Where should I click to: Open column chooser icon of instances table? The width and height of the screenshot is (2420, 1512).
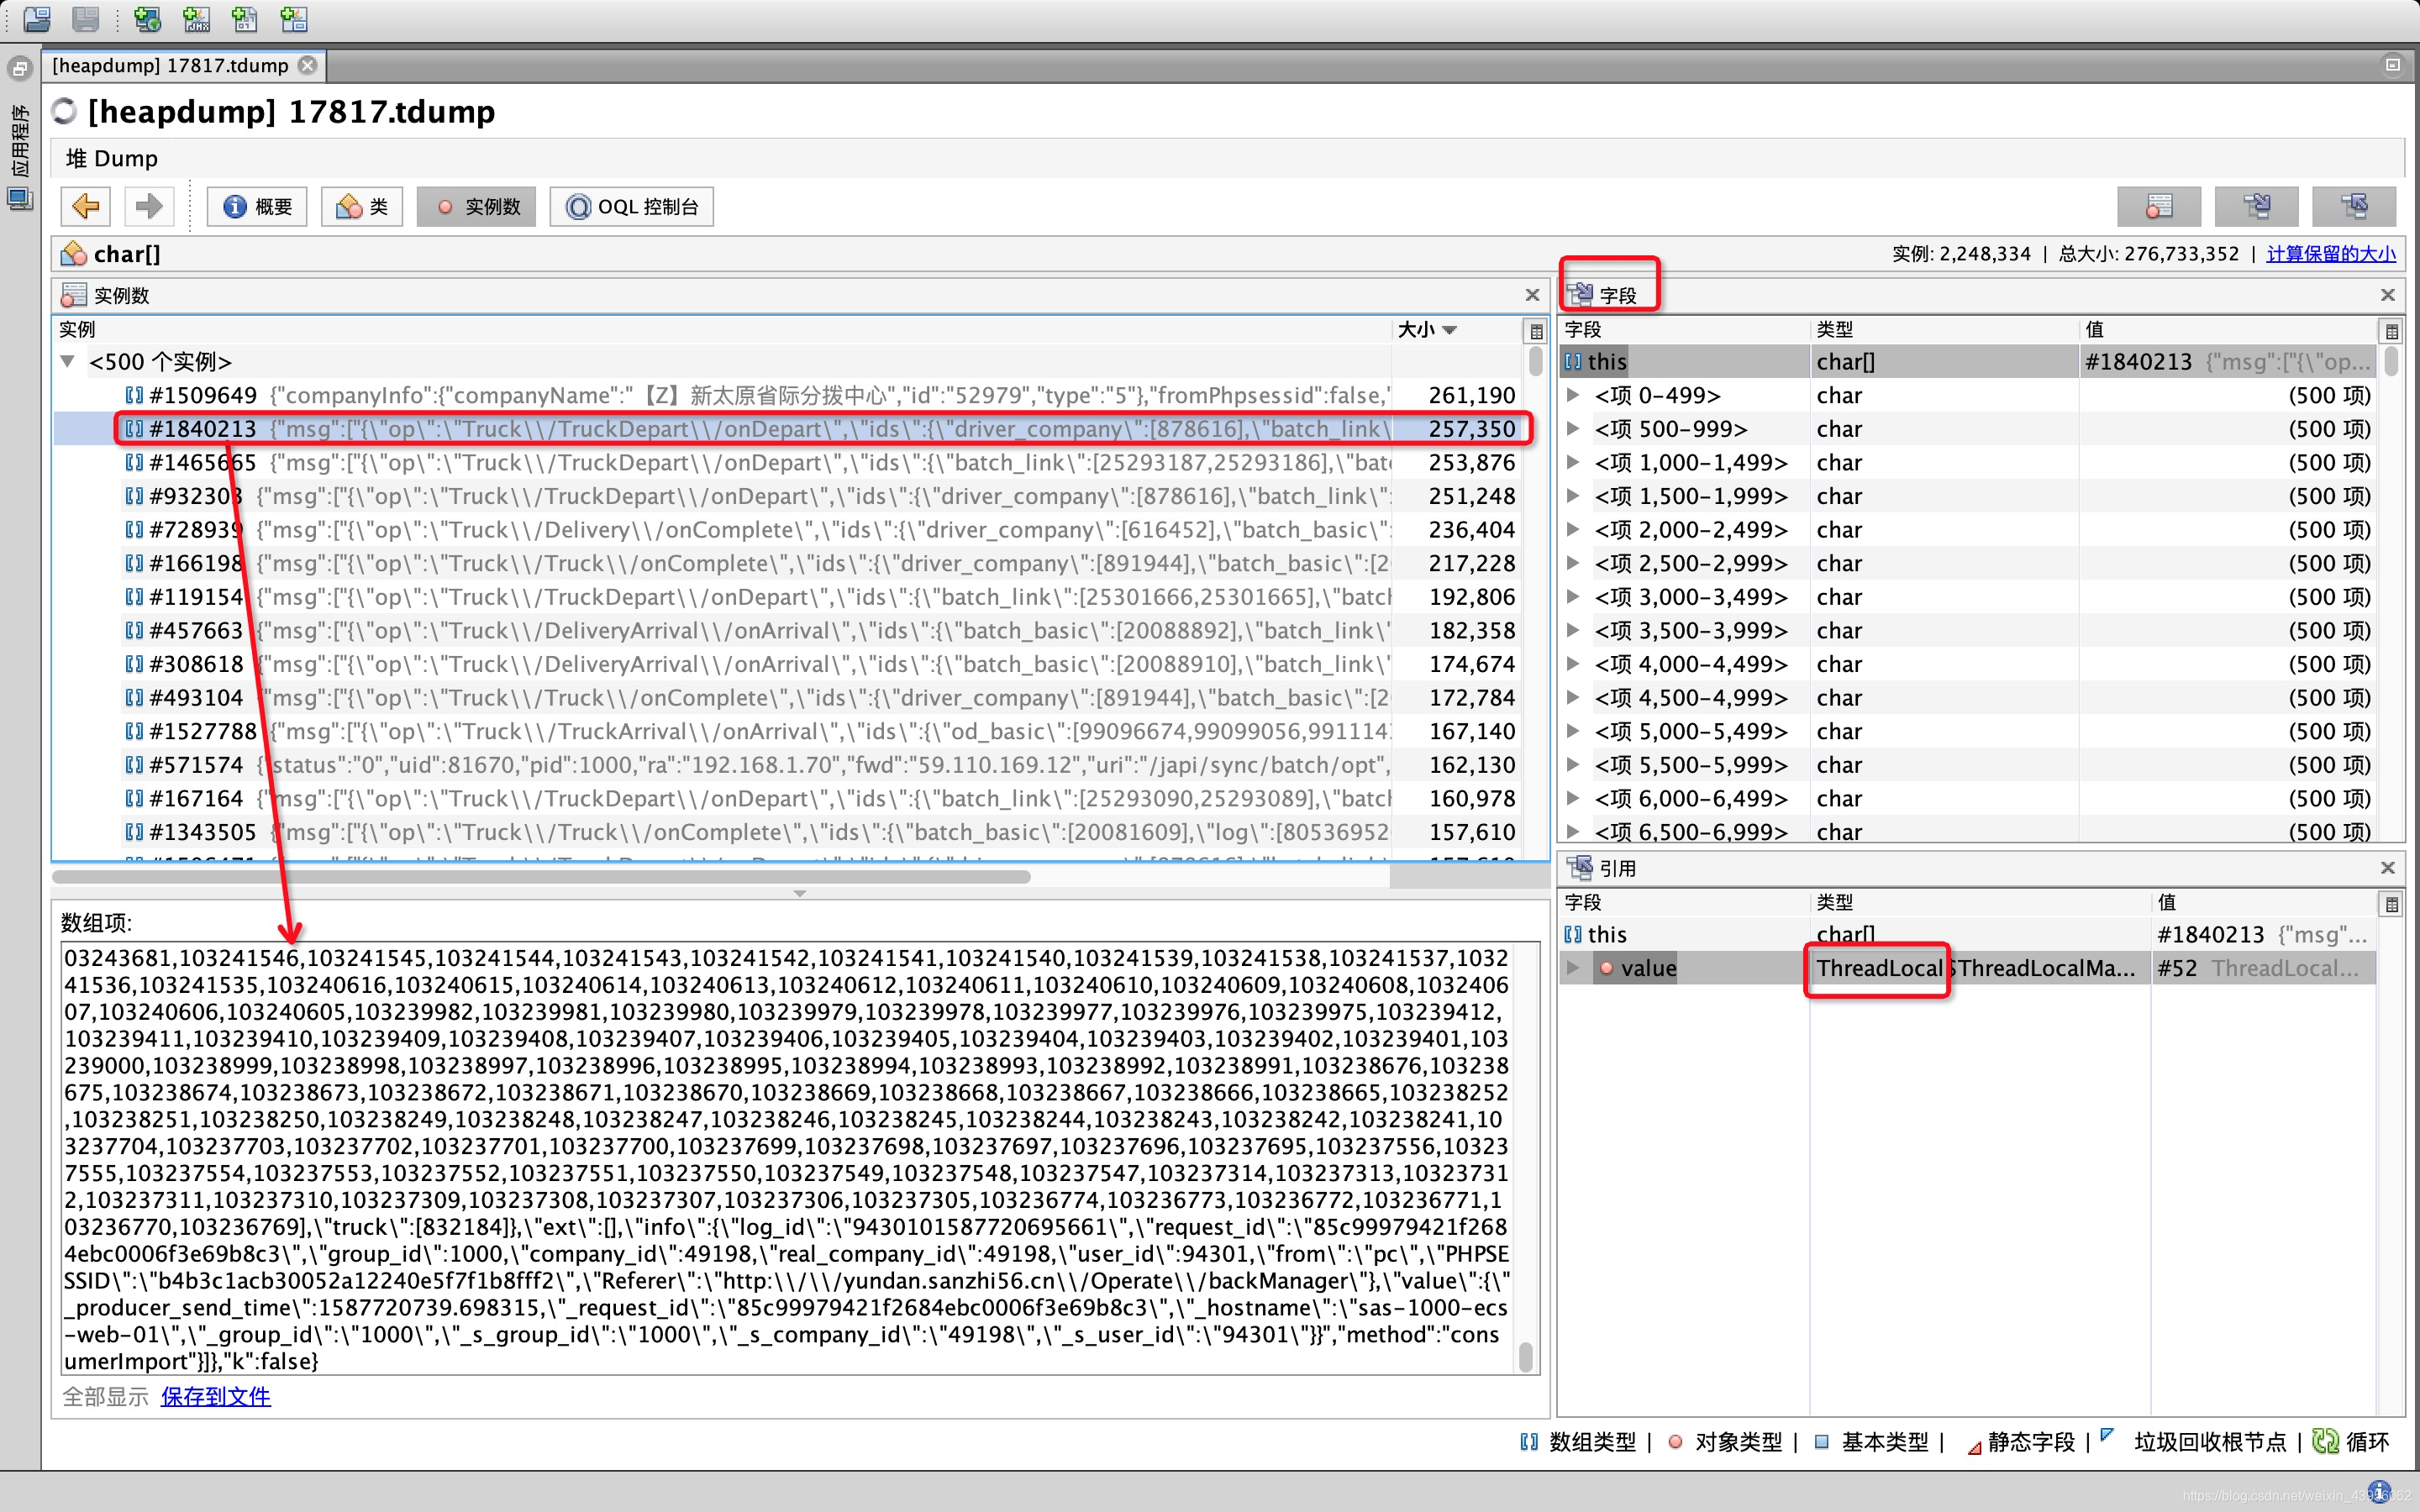click(x=1537, y=331)
